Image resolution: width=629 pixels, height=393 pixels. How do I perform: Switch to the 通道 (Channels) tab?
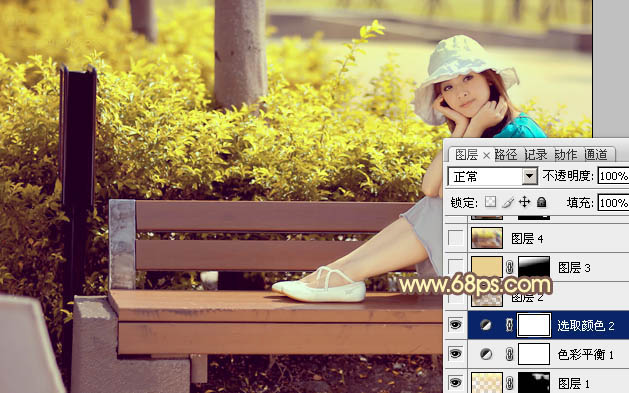pyautogui.click(x=596, y=154)
